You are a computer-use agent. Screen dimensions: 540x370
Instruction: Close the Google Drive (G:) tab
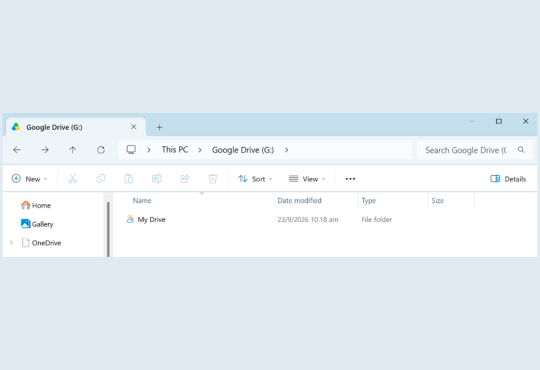click(x=134, y=127)
